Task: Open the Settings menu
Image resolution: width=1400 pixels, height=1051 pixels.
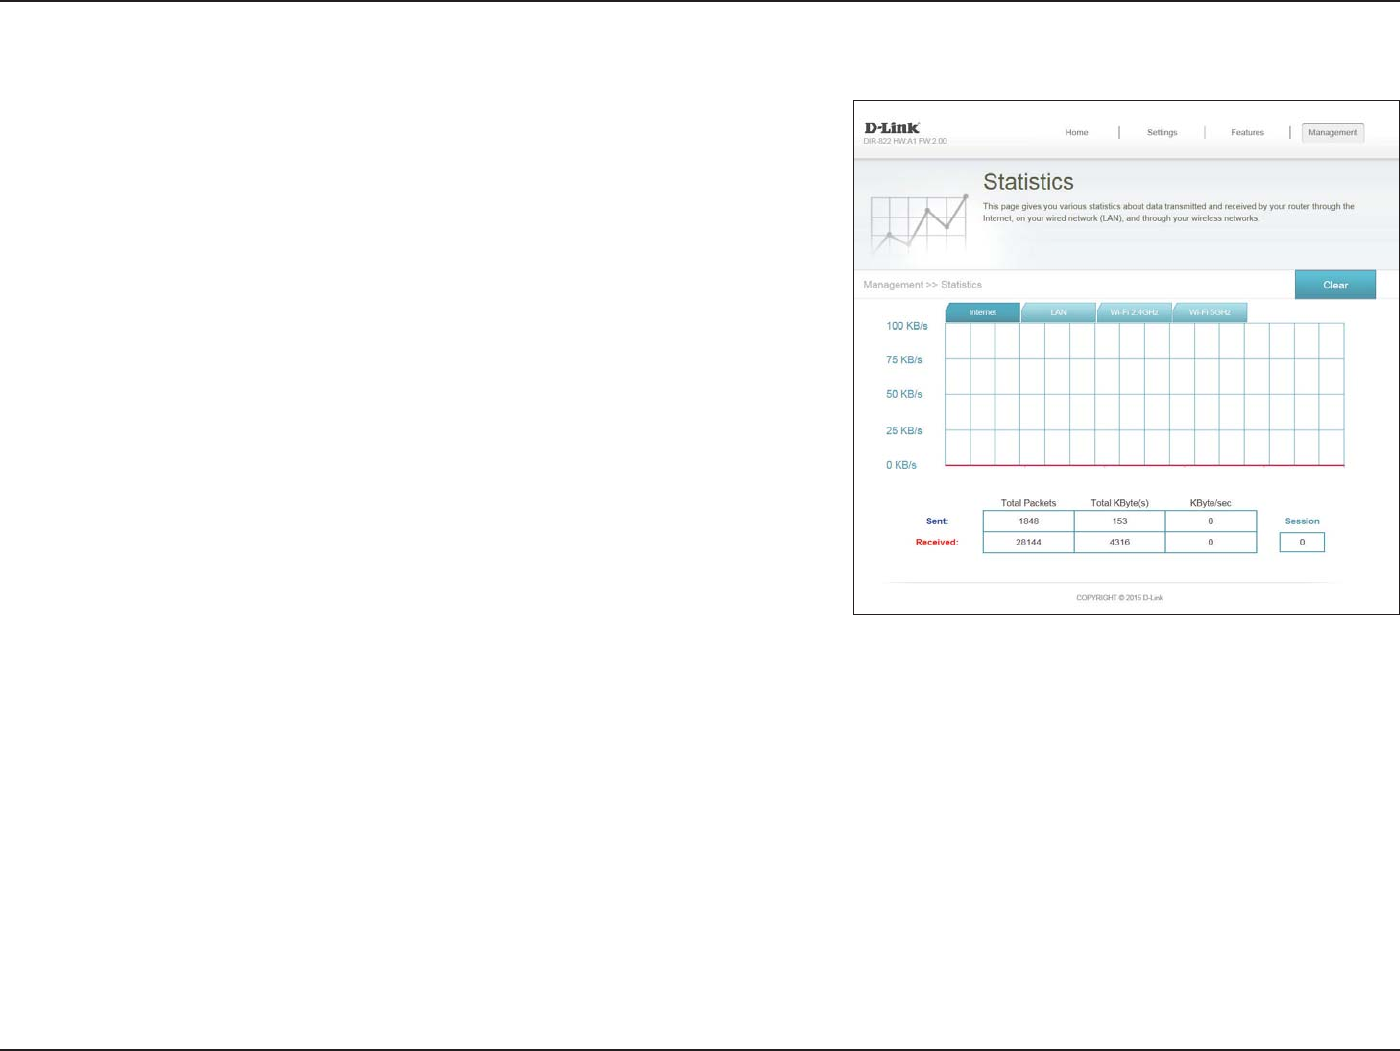Action: [1162, 132]
